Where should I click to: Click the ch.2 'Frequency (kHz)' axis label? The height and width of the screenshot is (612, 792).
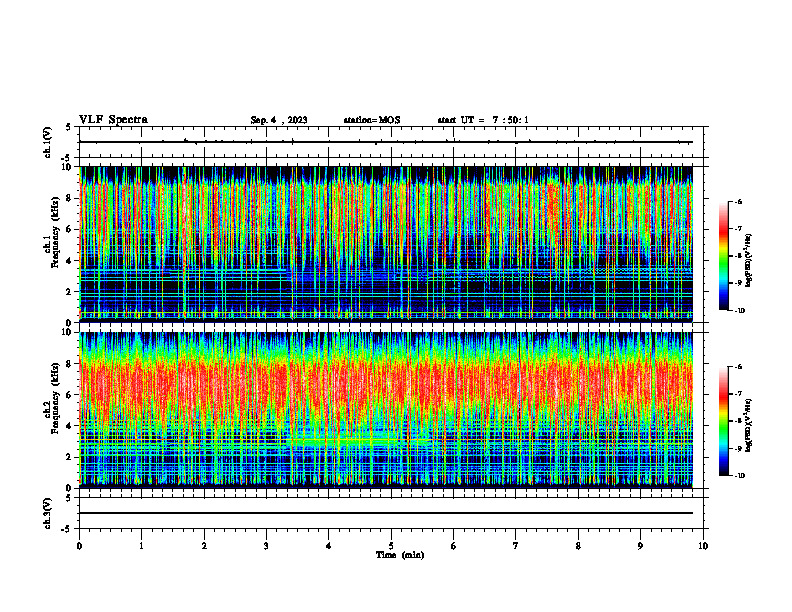[x=55, y=398]
